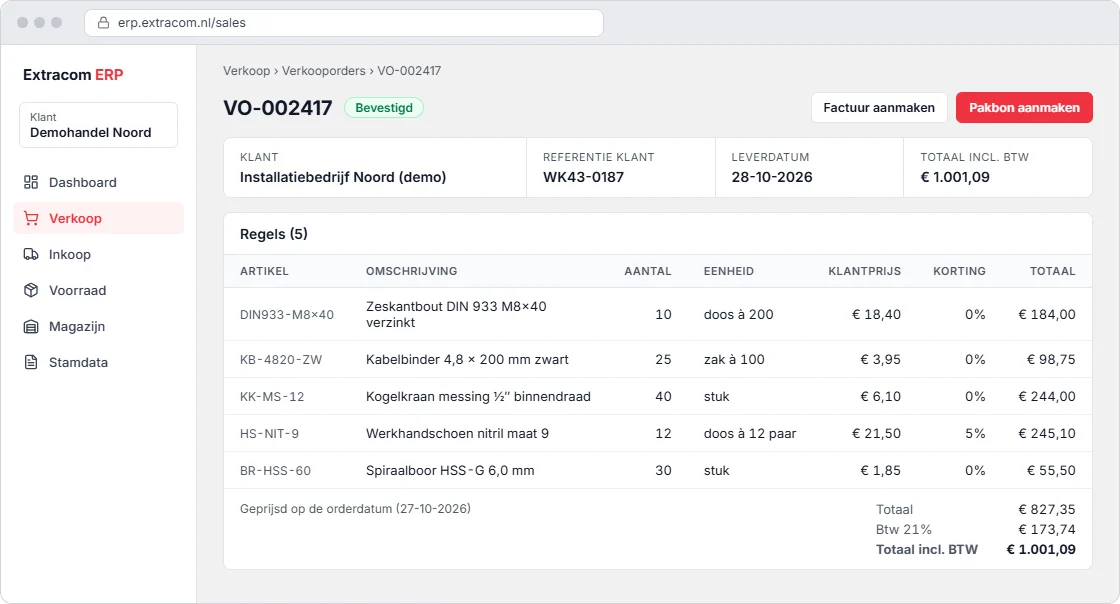Click customer price € 21,50
Viewport: 1120px width, 604px height.
[x=876, y=434]
